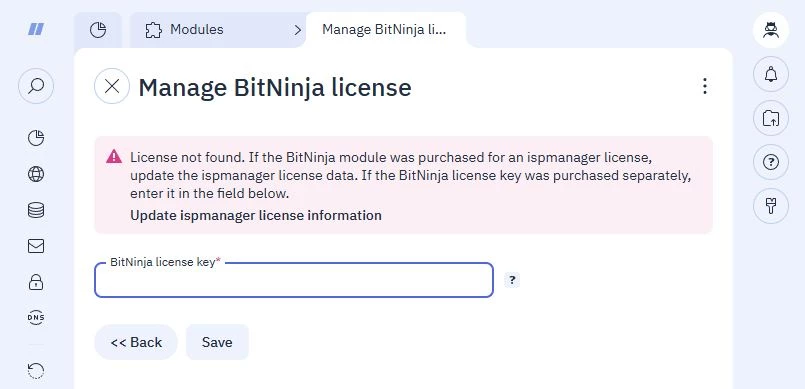Open the mail envelope icon in the sidebar
805x389 pixels.
[36, 246]
